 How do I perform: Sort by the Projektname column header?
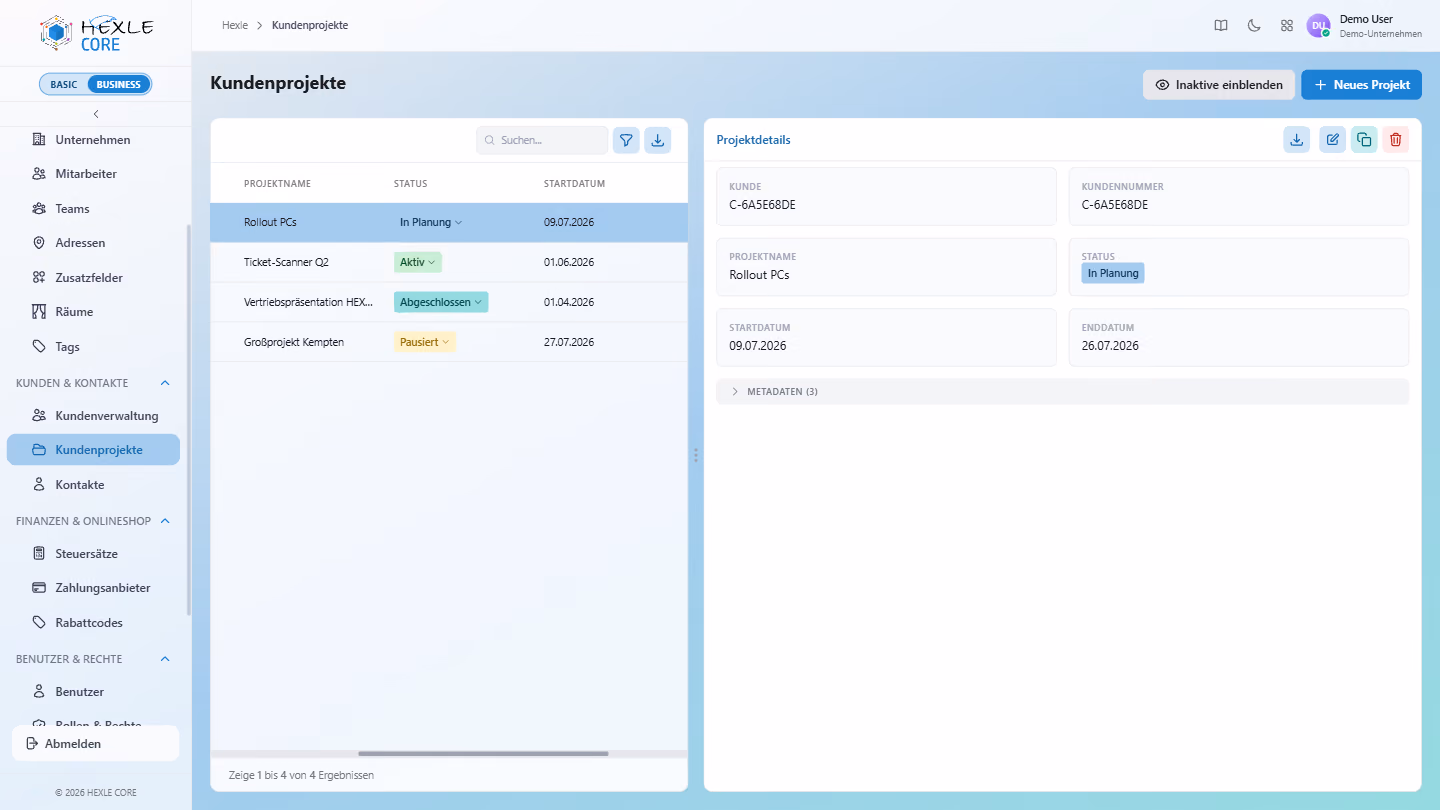tap(277, 184)
